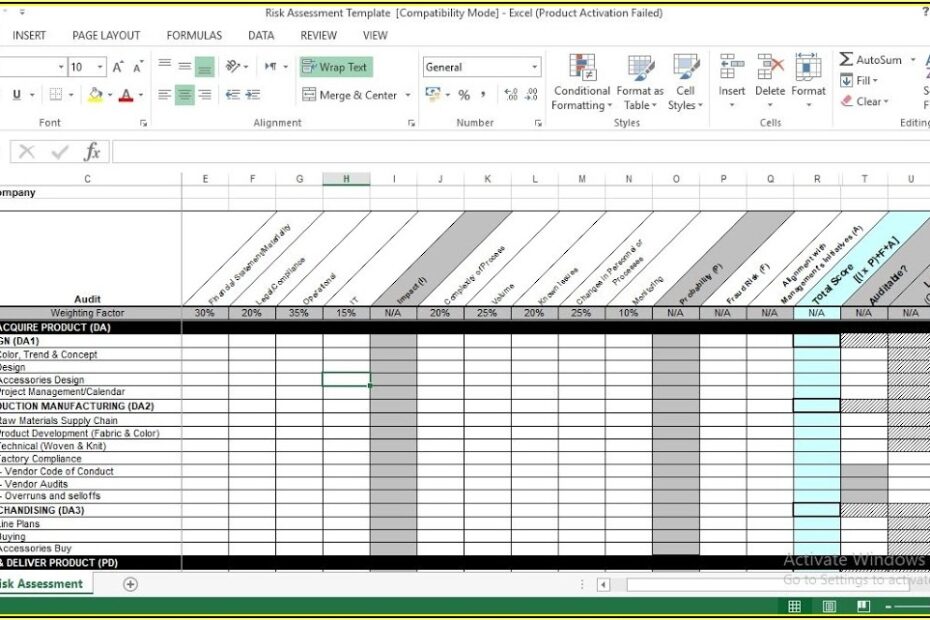
Task: Open the Number Format dropdown showing General
Action: point(480,67)
